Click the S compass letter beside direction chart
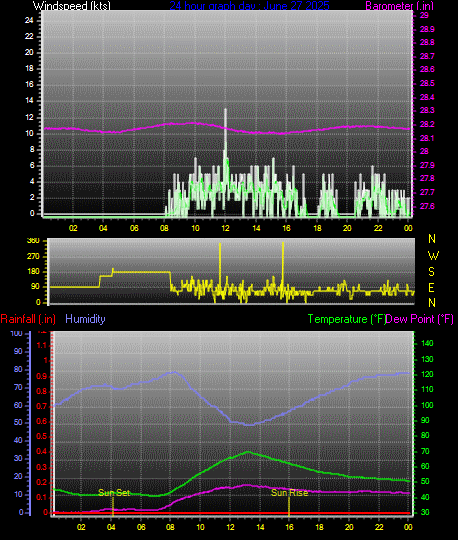The width and height of the screenshot is (458, 540). 431,272
